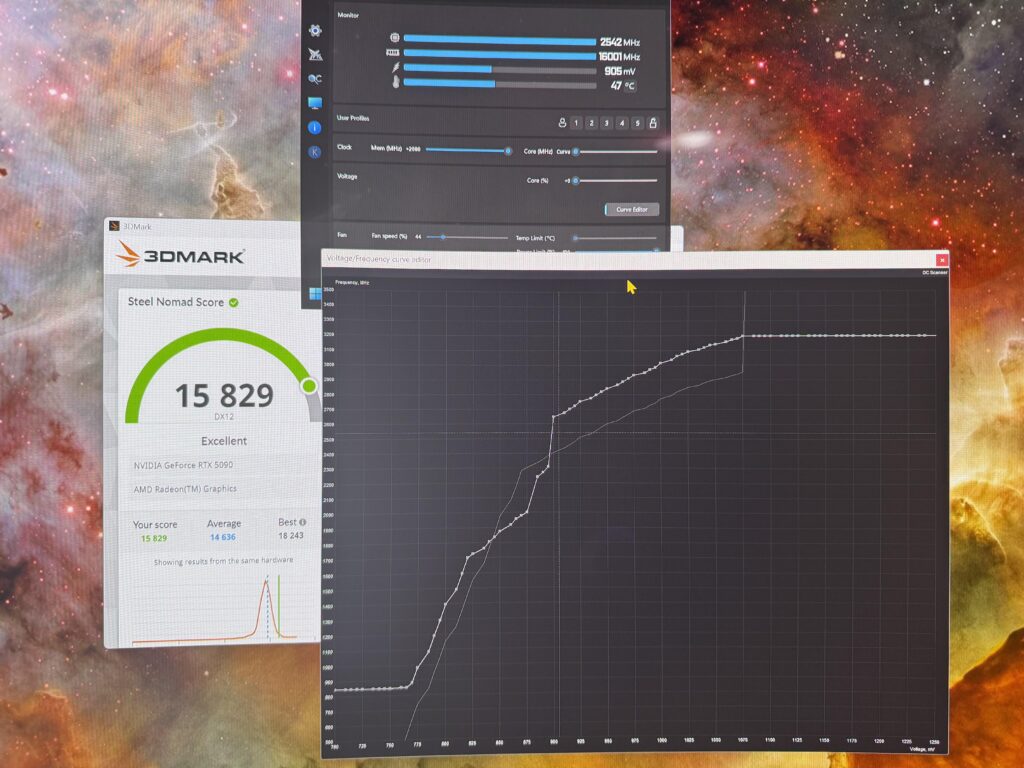This screenshot has width=1024, height=768.
Task: Click the MSI fighter jet logo icon
Action: tap(315, 54)
